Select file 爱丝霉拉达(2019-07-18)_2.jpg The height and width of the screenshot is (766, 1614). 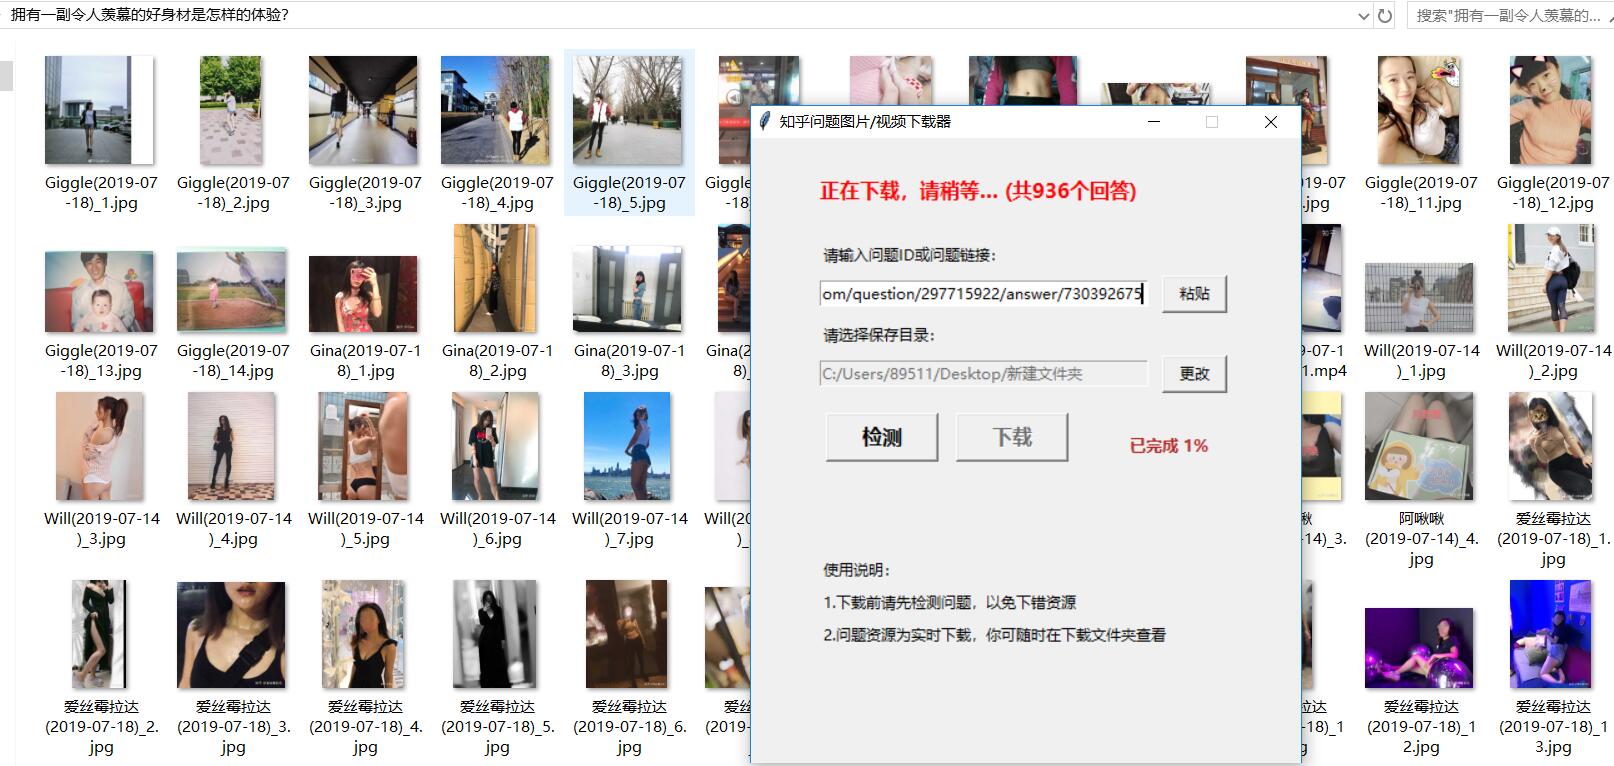click(101, 668)
